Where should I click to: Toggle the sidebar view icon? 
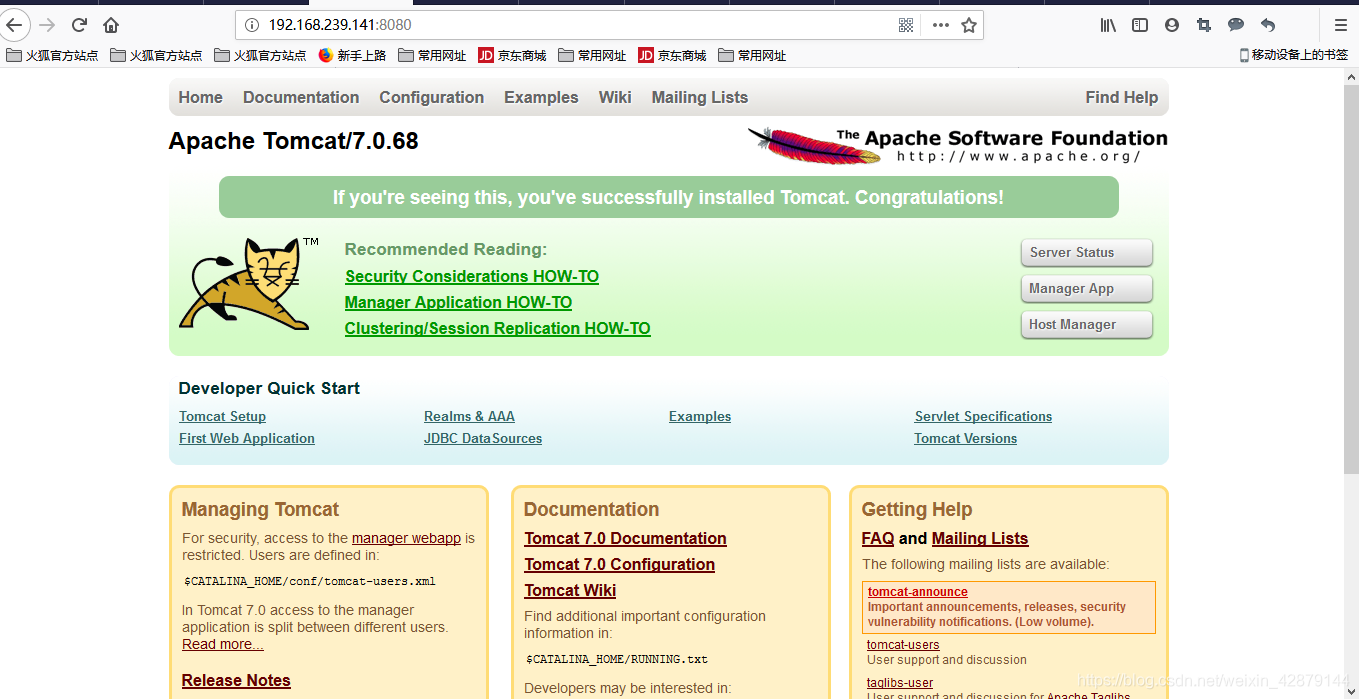[x=1140, y=25]
